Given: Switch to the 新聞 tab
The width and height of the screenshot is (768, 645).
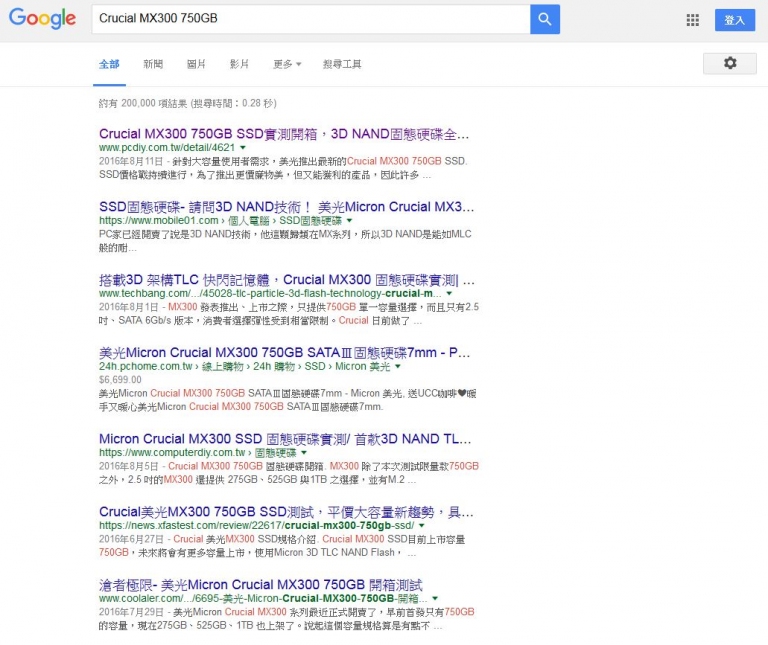Looking at the screenshot, I should click(x=153, y=64).
